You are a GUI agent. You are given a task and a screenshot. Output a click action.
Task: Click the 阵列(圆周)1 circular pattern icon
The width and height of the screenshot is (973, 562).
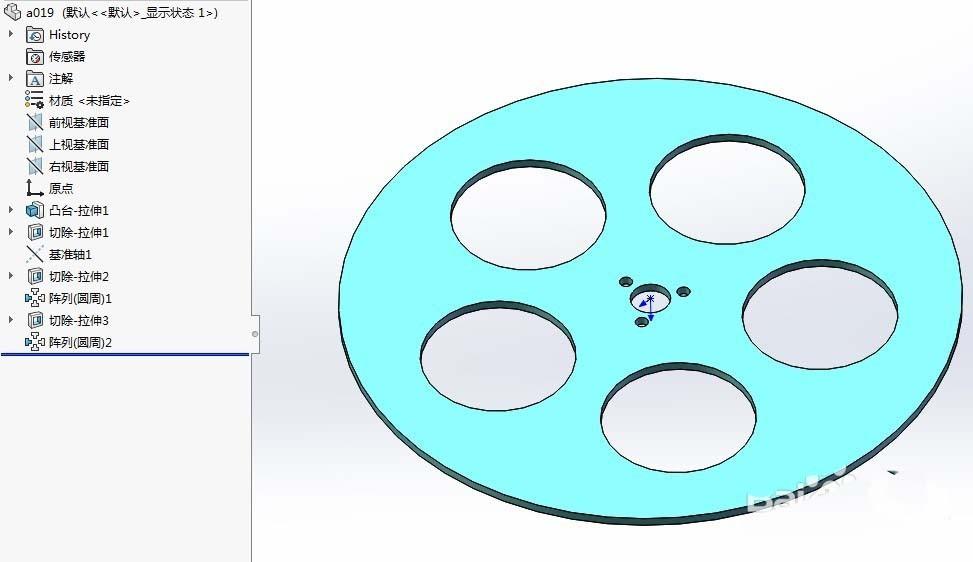click(35, 298)
